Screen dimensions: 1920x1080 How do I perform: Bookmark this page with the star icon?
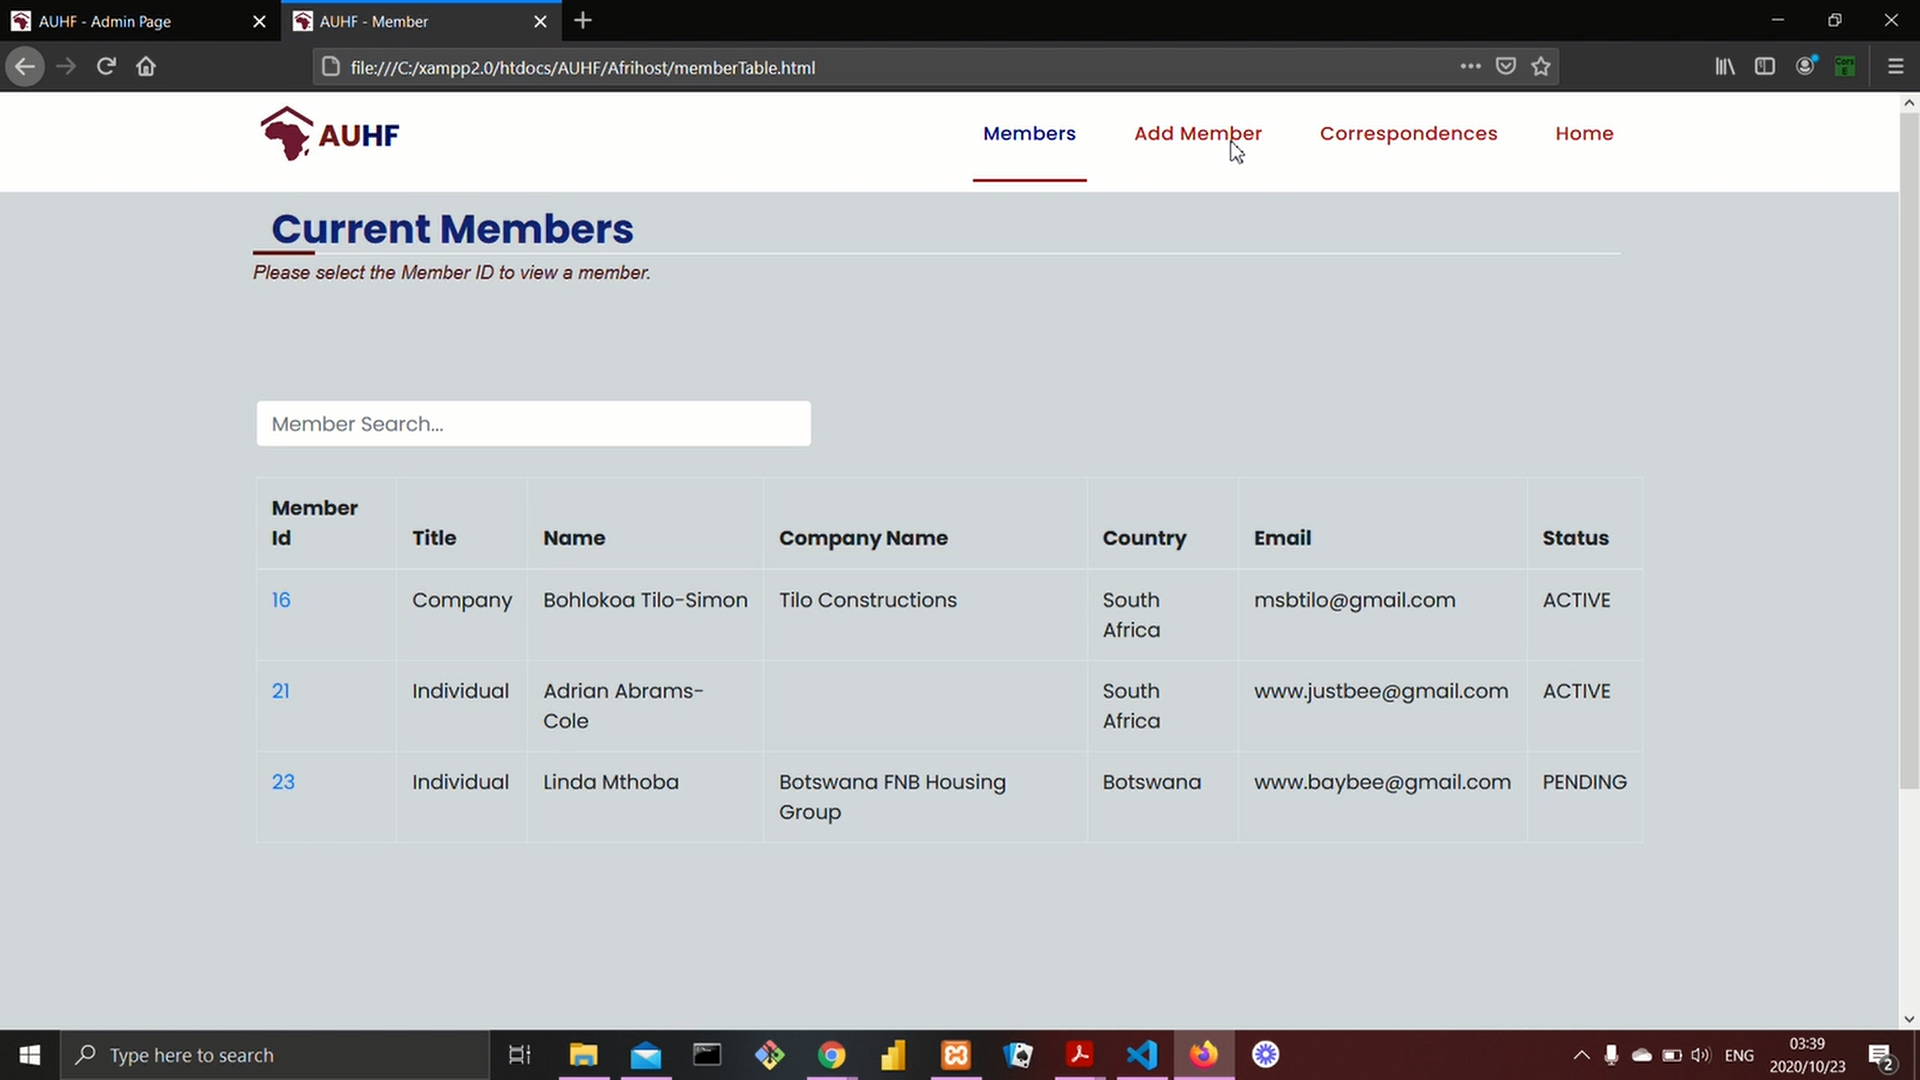(x=1541, y=67)
